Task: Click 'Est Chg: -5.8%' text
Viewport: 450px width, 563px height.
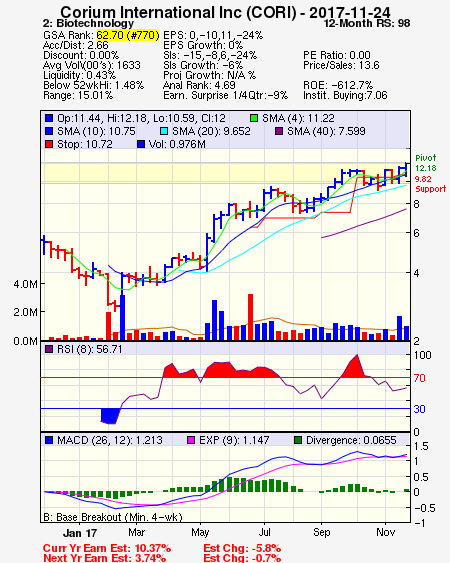Action: [242, 548]
